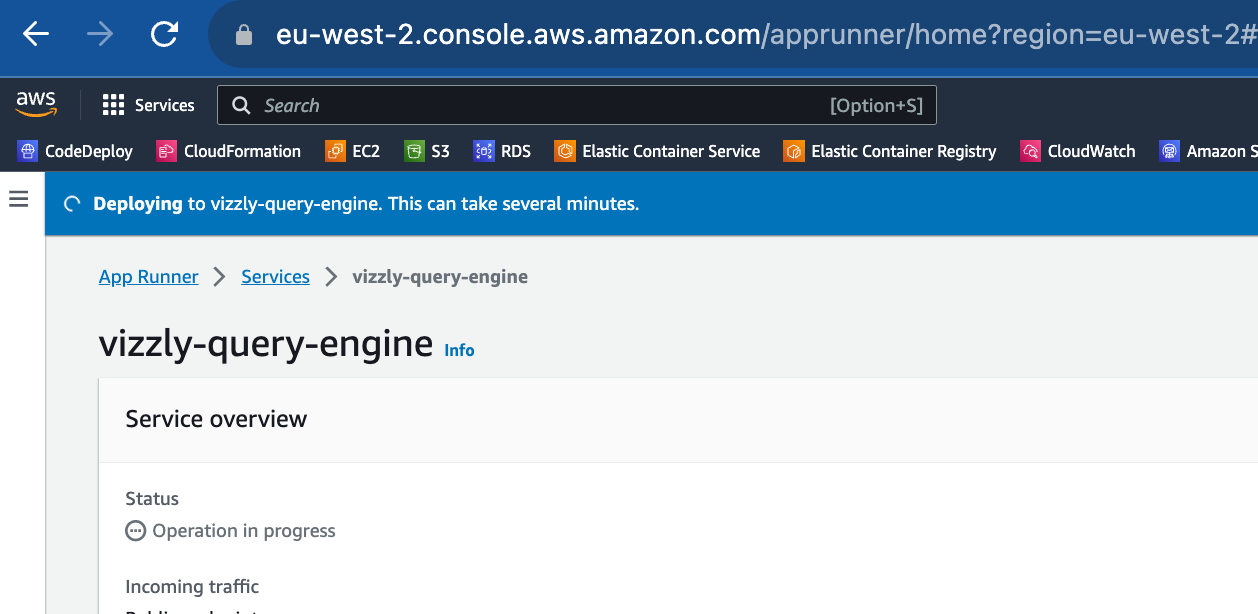Open the CodeDeploy shortcut
The height and width of the screenshot is (614, 1258).
76,151
